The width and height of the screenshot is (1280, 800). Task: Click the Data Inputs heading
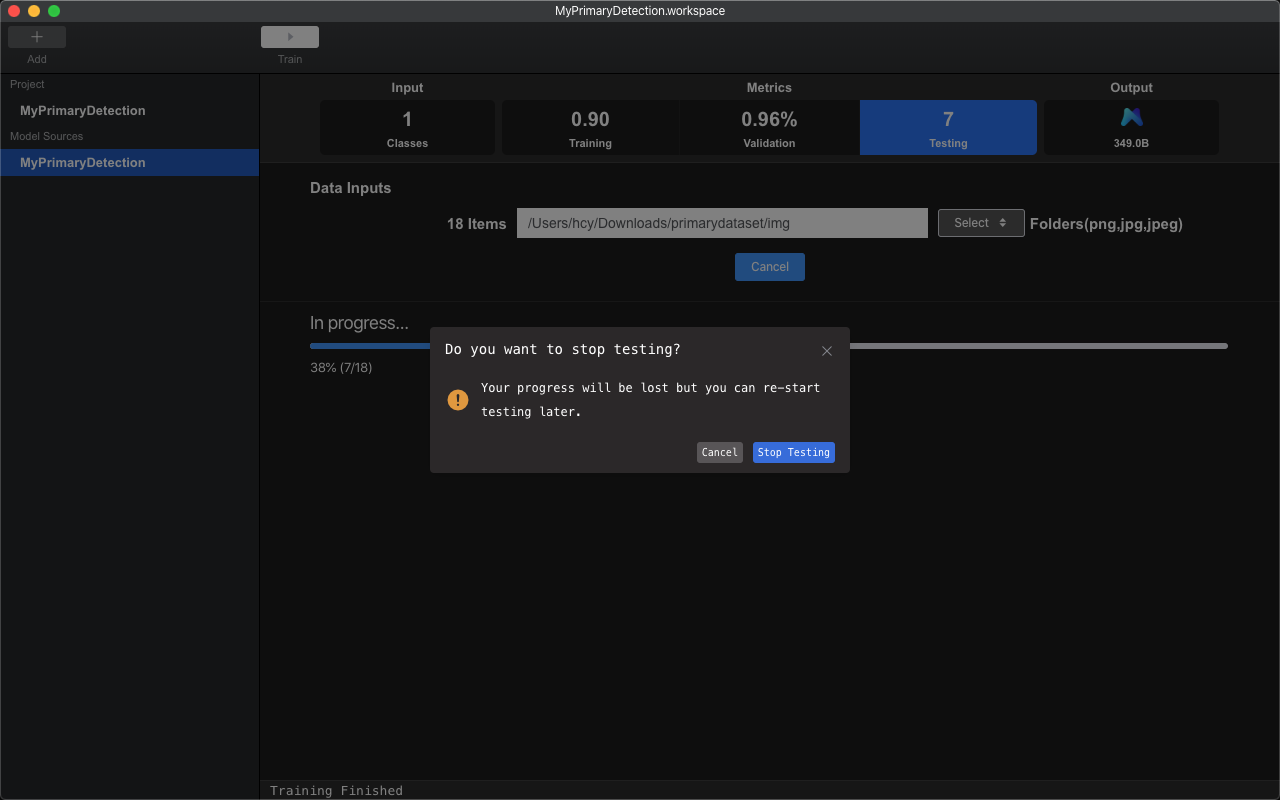(x=351, y=188)
